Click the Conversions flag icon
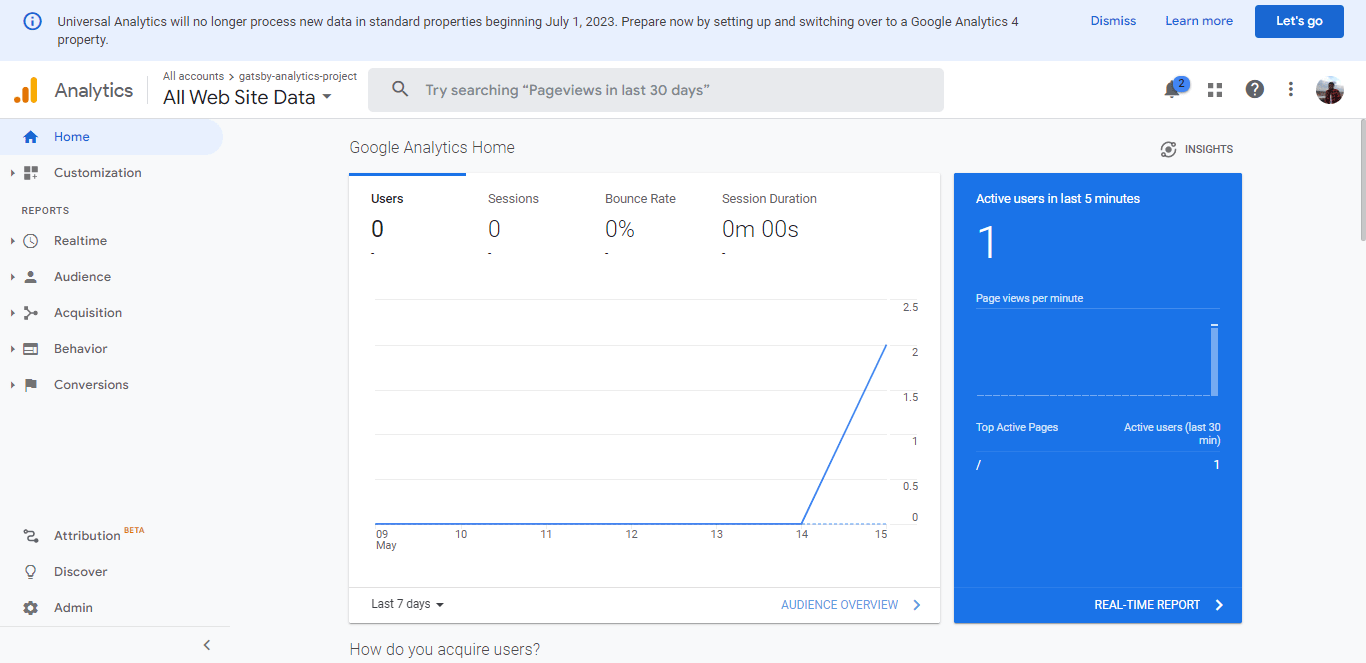 coord(31,385)
